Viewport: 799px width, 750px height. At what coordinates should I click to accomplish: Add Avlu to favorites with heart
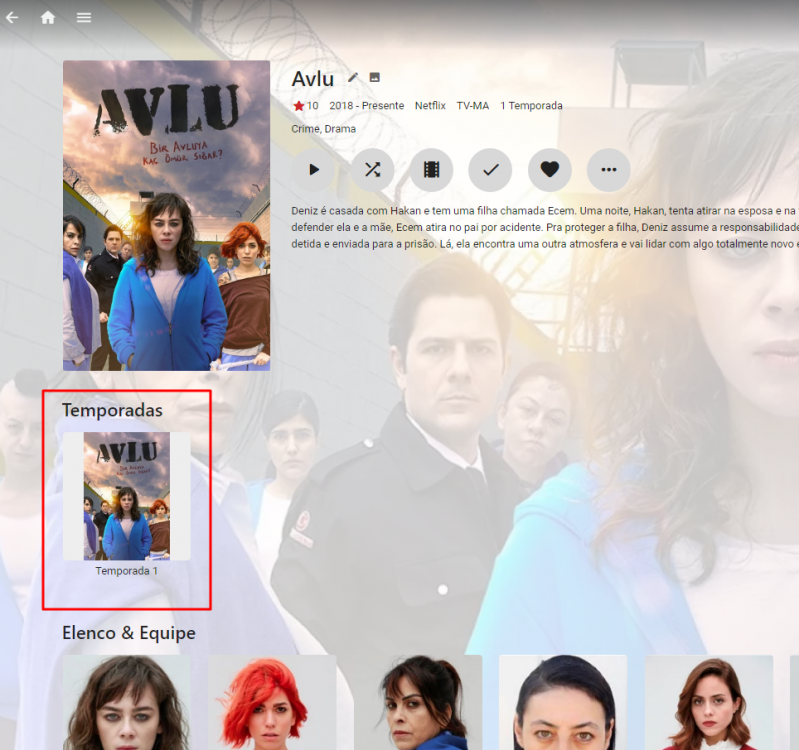click(x=549, y=170)
